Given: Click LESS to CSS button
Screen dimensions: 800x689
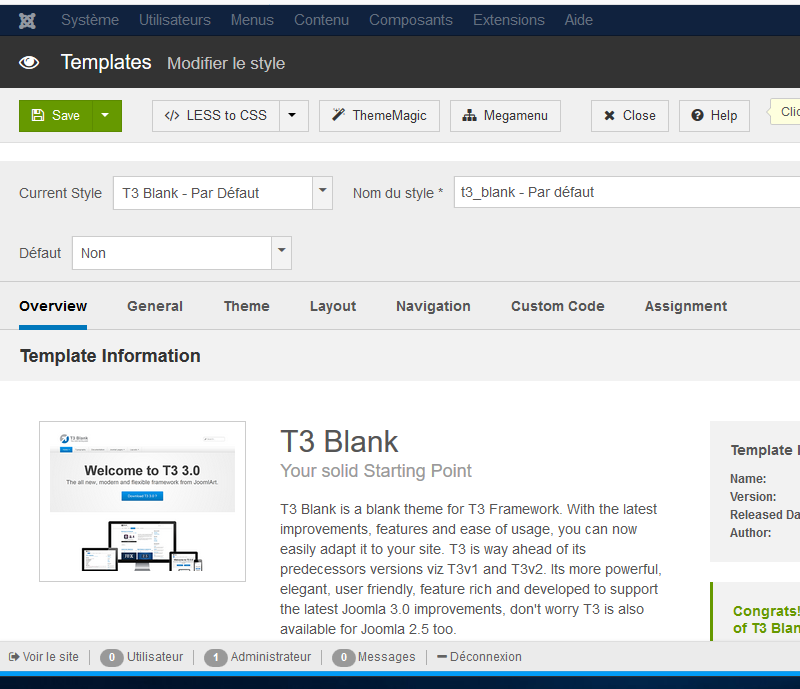Looking at the screenshot, I should [x=216, y=116].
